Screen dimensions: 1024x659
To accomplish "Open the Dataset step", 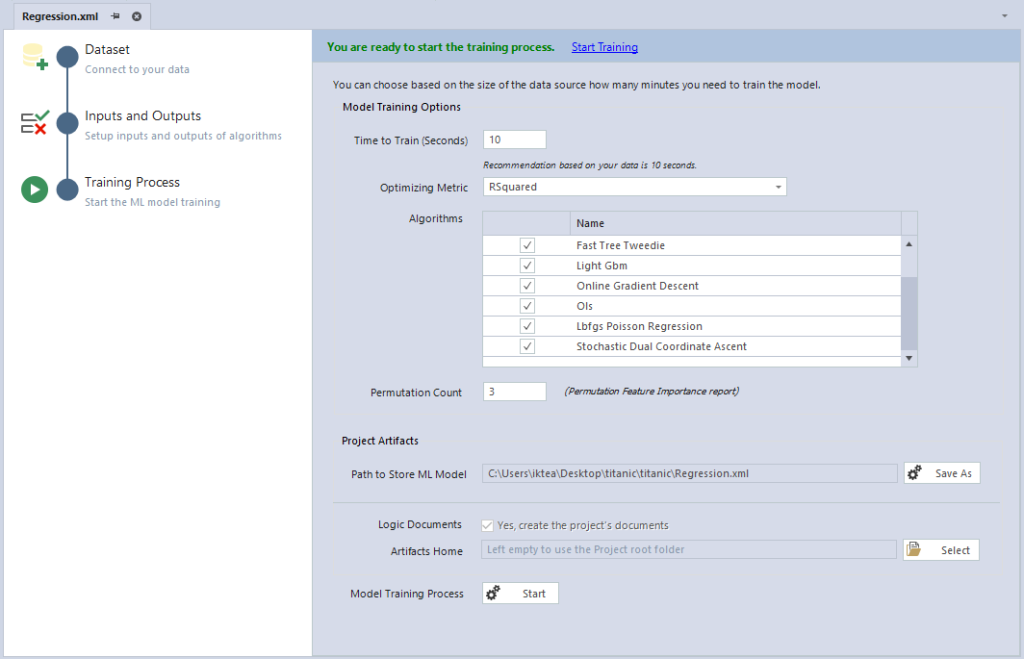I will tap(107, 50).
